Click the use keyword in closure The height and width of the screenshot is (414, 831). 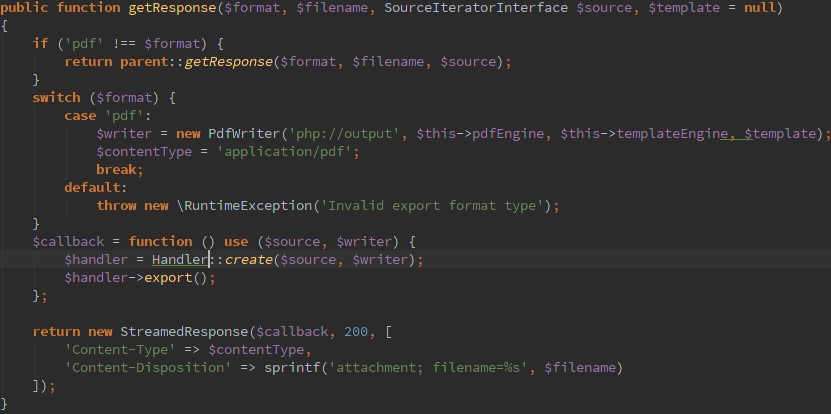coord(236,242)
